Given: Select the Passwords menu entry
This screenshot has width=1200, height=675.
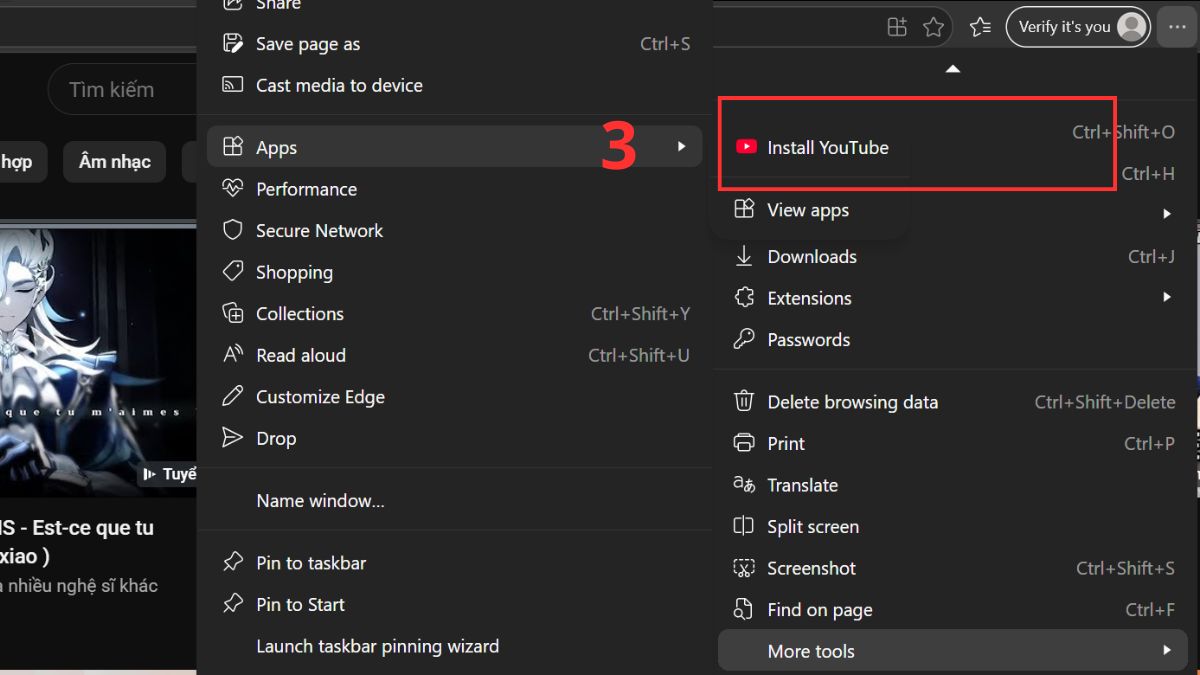Looking at the screenshot, I should click(x=954, y=339).
